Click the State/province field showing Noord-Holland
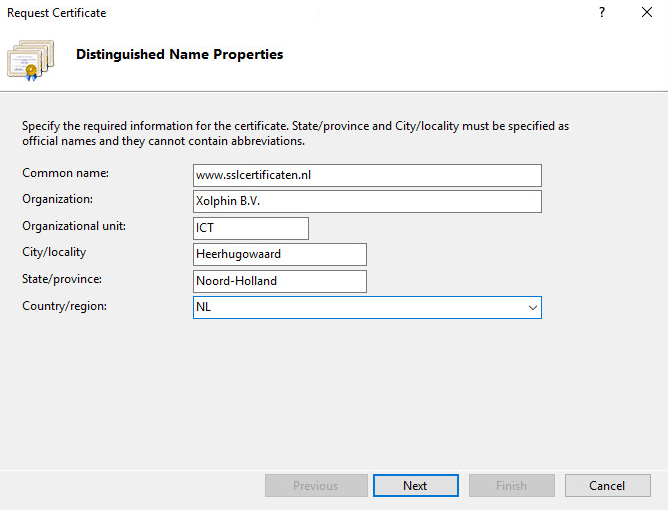Viewport: 668px width, 510px height. [279, 281]
